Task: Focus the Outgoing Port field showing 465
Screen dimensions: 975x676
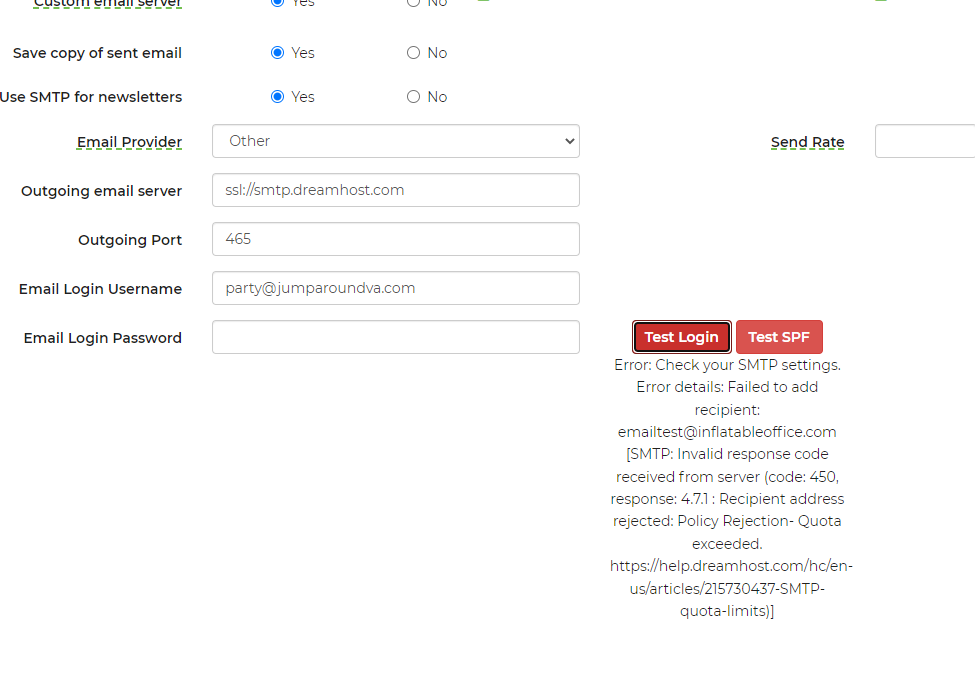Action: coord(395,239)
